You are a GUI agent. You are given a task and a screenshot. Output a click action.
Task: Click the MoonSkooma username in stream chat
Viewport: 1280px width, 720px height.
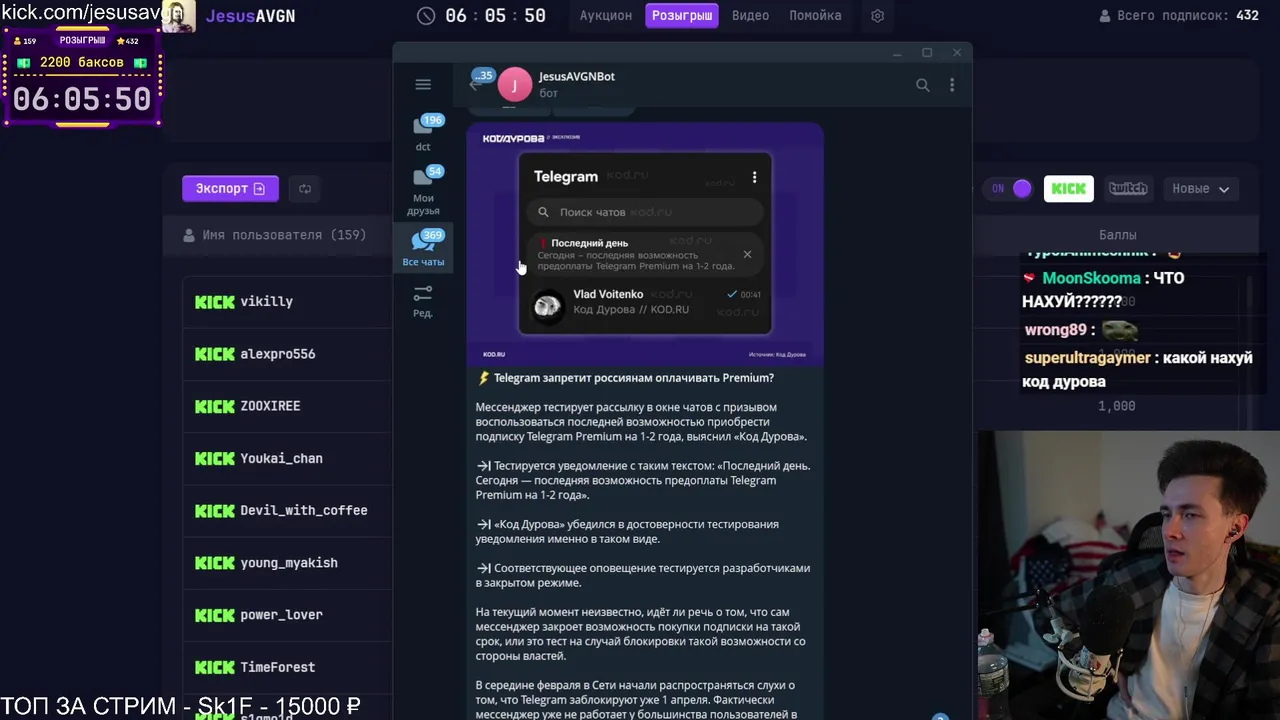pyautogui.click(x=1091, y=278)
